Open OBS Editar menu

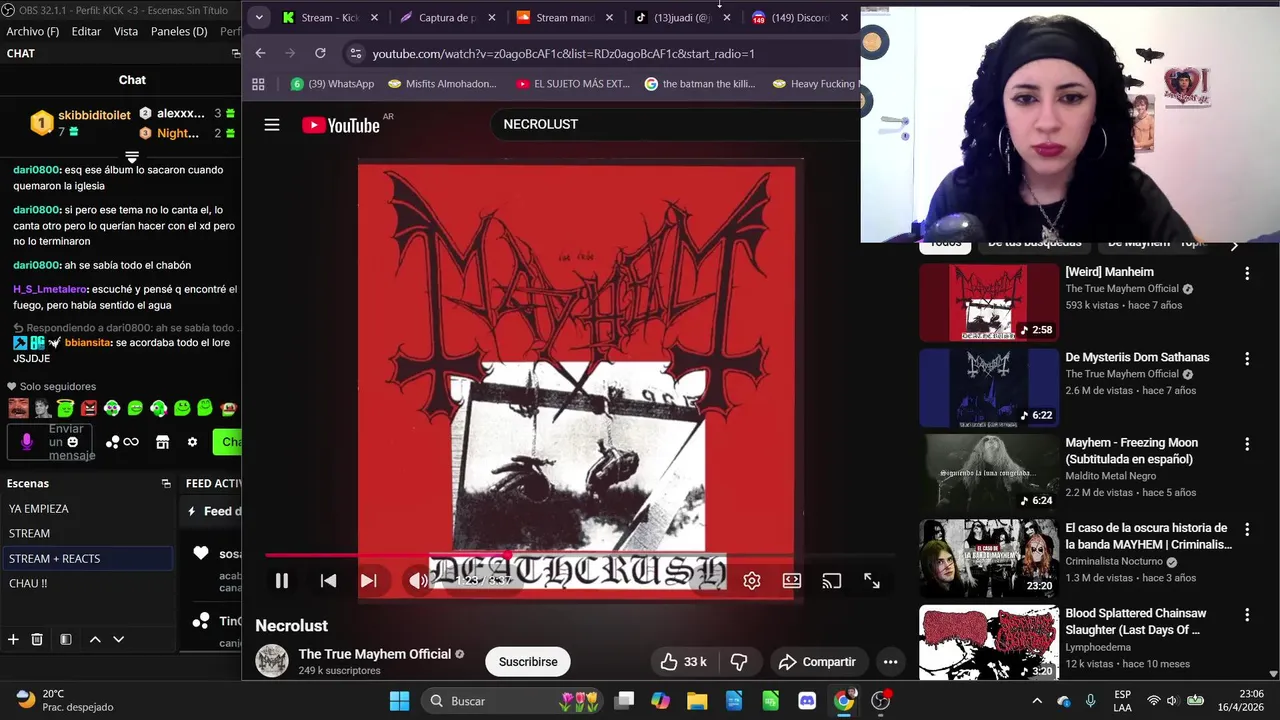(x=86, y=31)
